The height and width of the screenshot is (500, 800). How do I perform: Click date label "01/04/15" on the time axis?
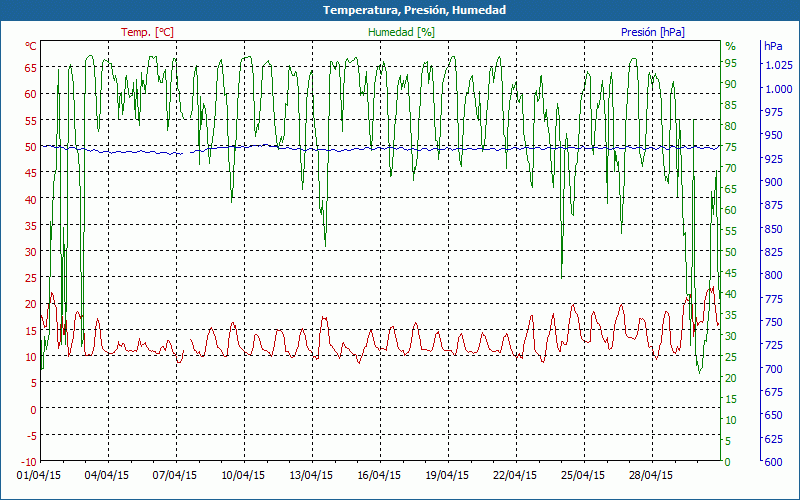point(39,475)
